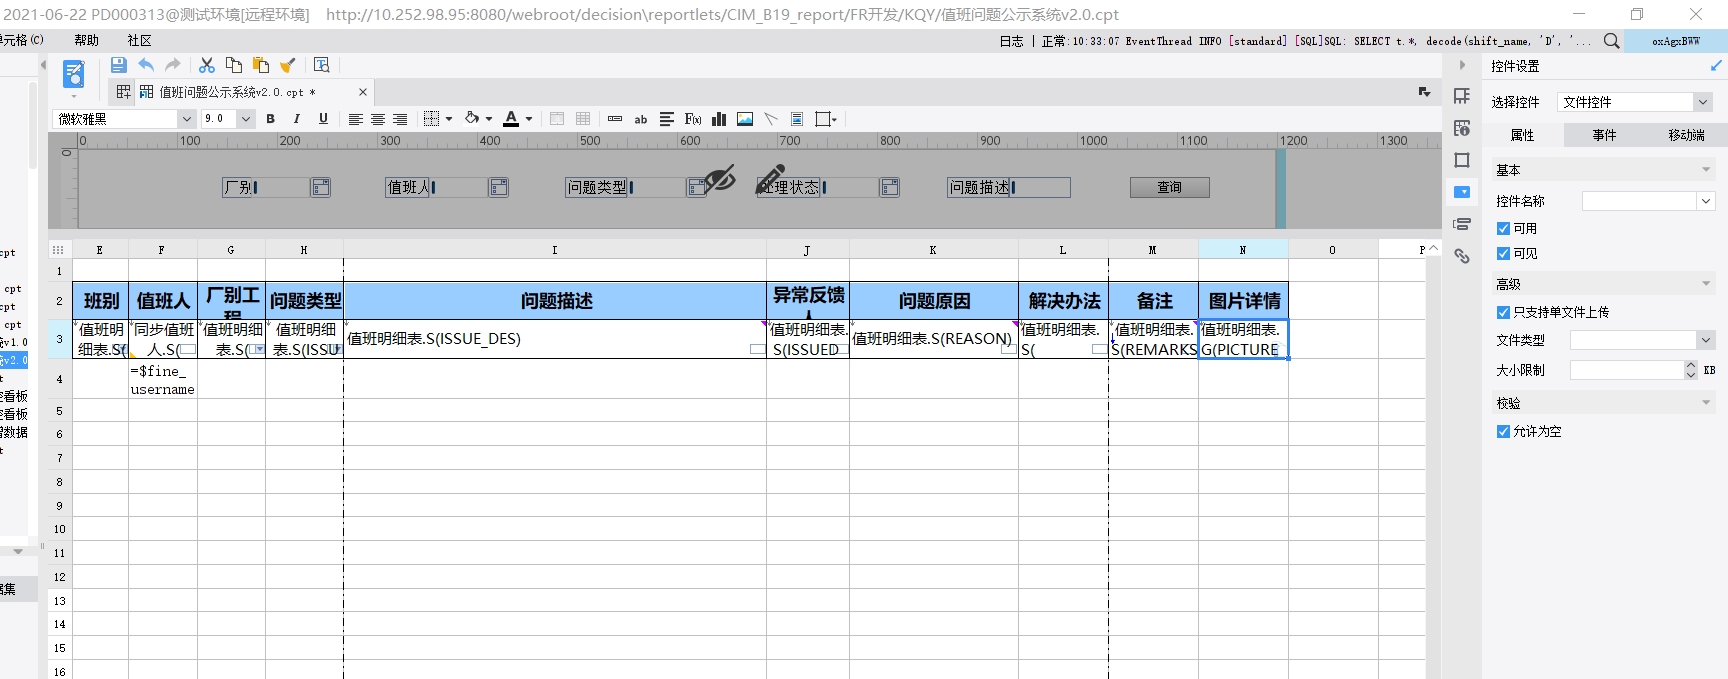
Task: Paste clipboard contents
Action: tap(261, 65)
